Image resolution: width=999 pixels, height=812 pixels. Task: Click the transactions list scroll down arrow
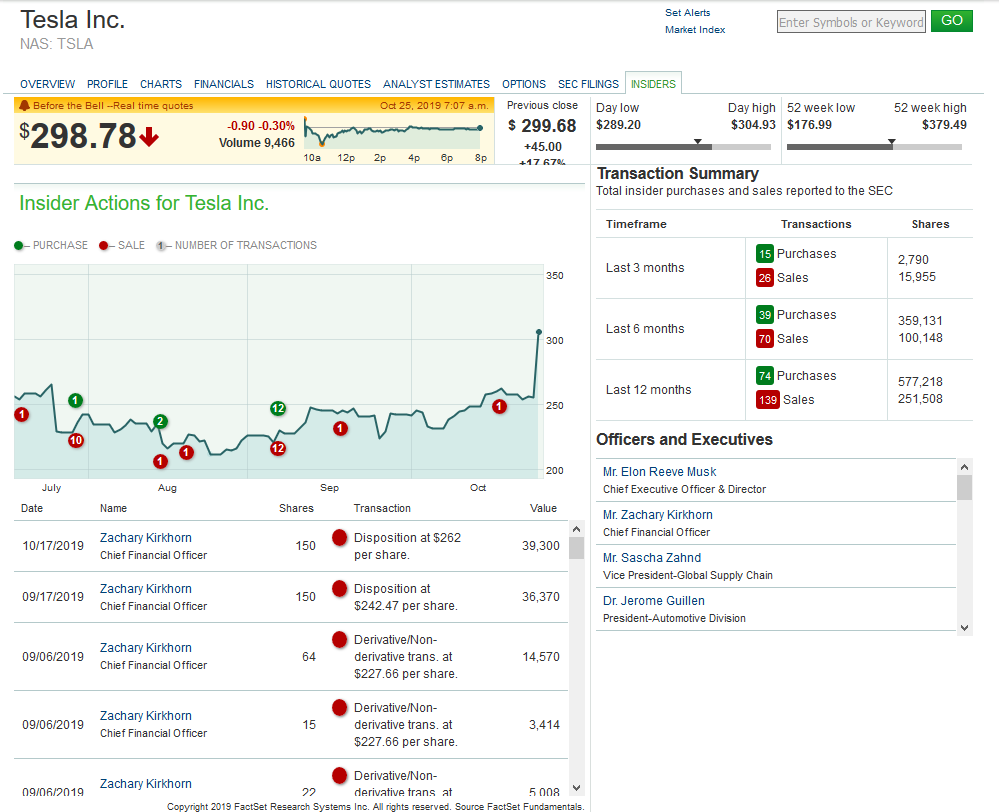(x=577, y=788)
